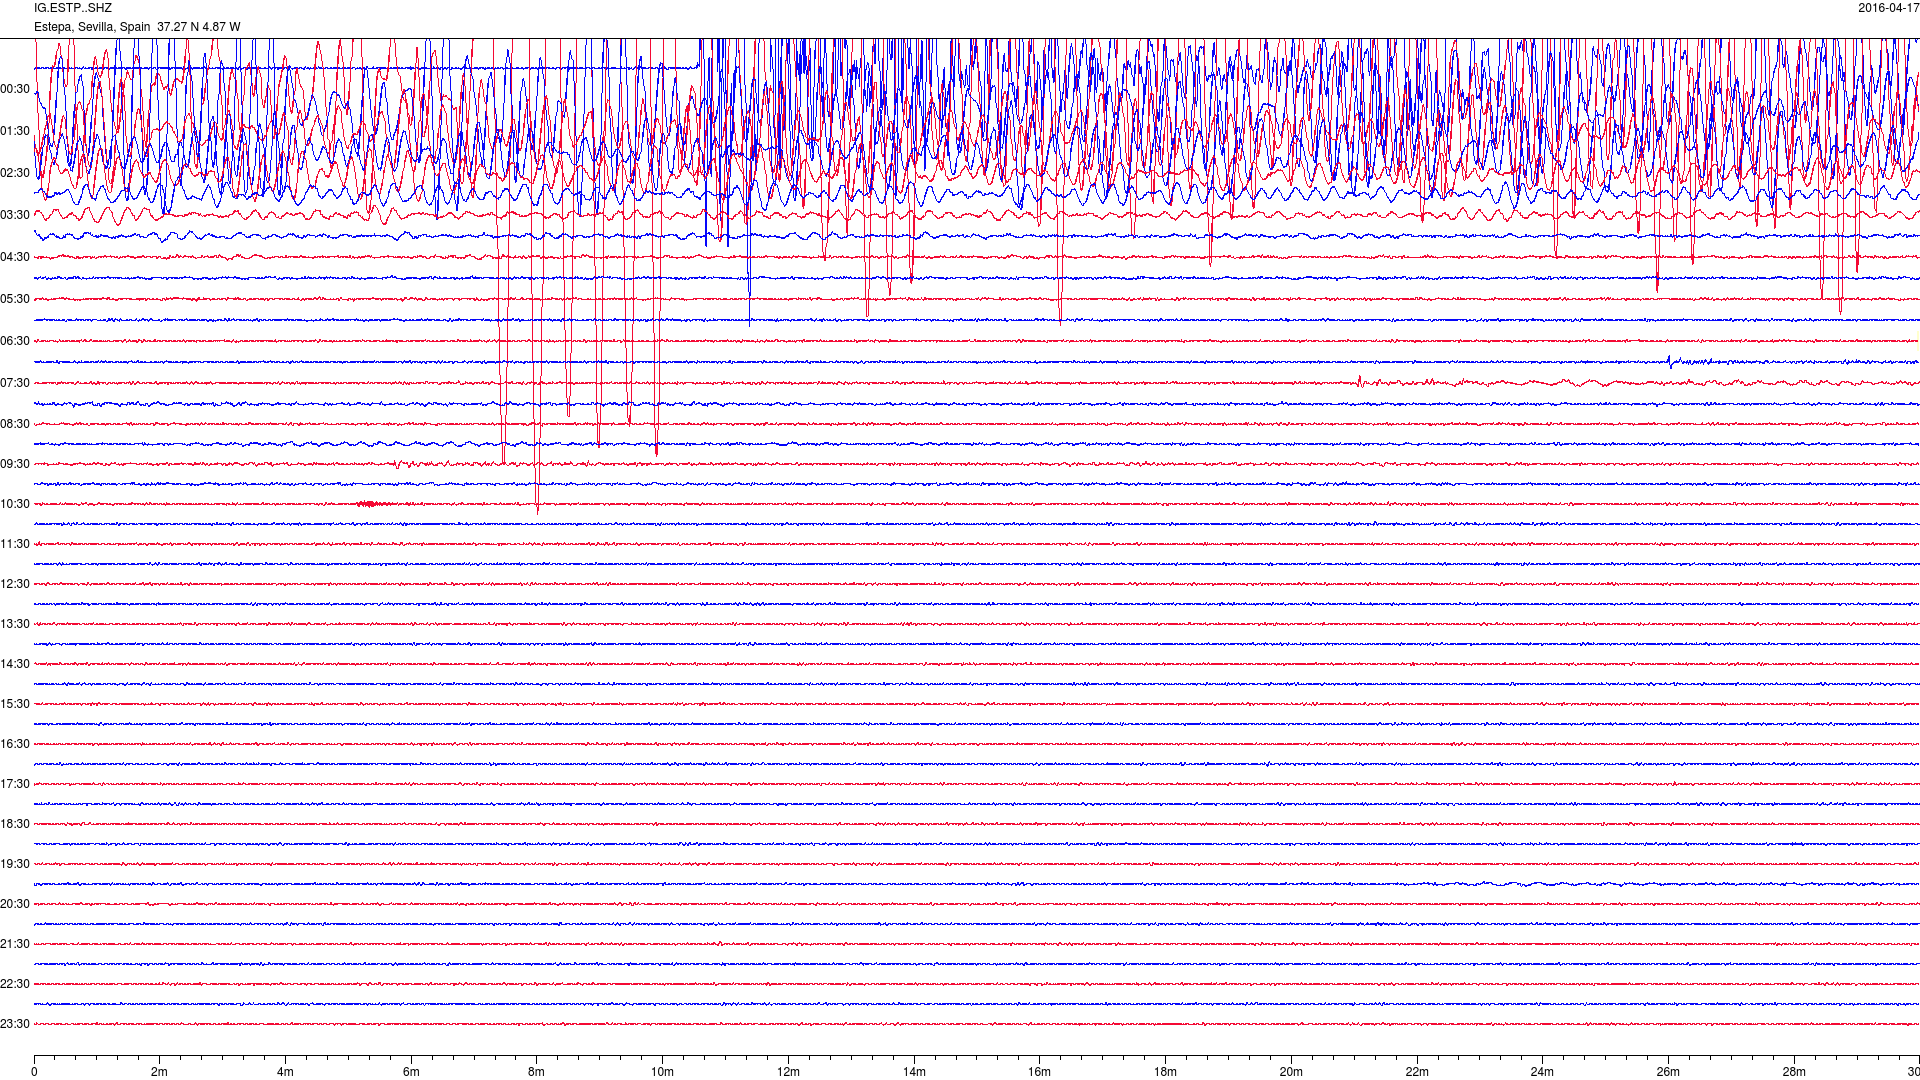Click the 28m axis tick label
Image resolution: width=1920 pixels, height=1080 pixels.
[1794, 1072]
